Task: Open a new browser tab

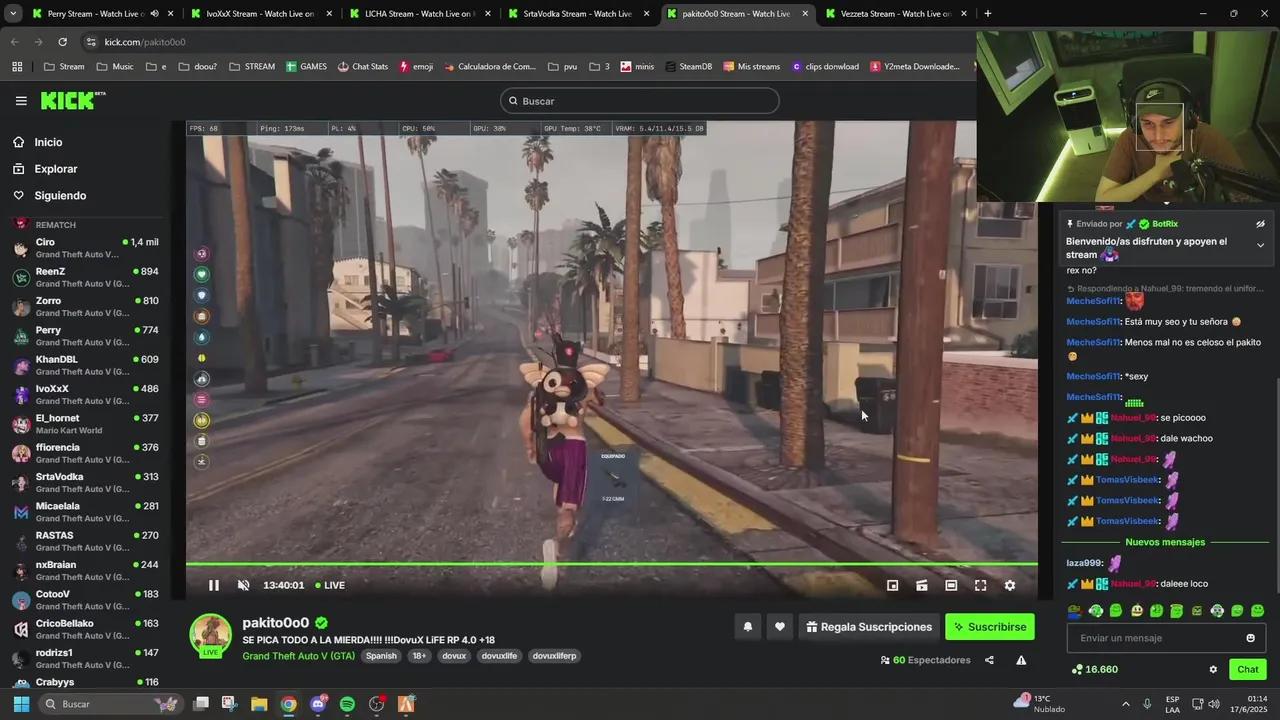Action: tap(988, 14)
